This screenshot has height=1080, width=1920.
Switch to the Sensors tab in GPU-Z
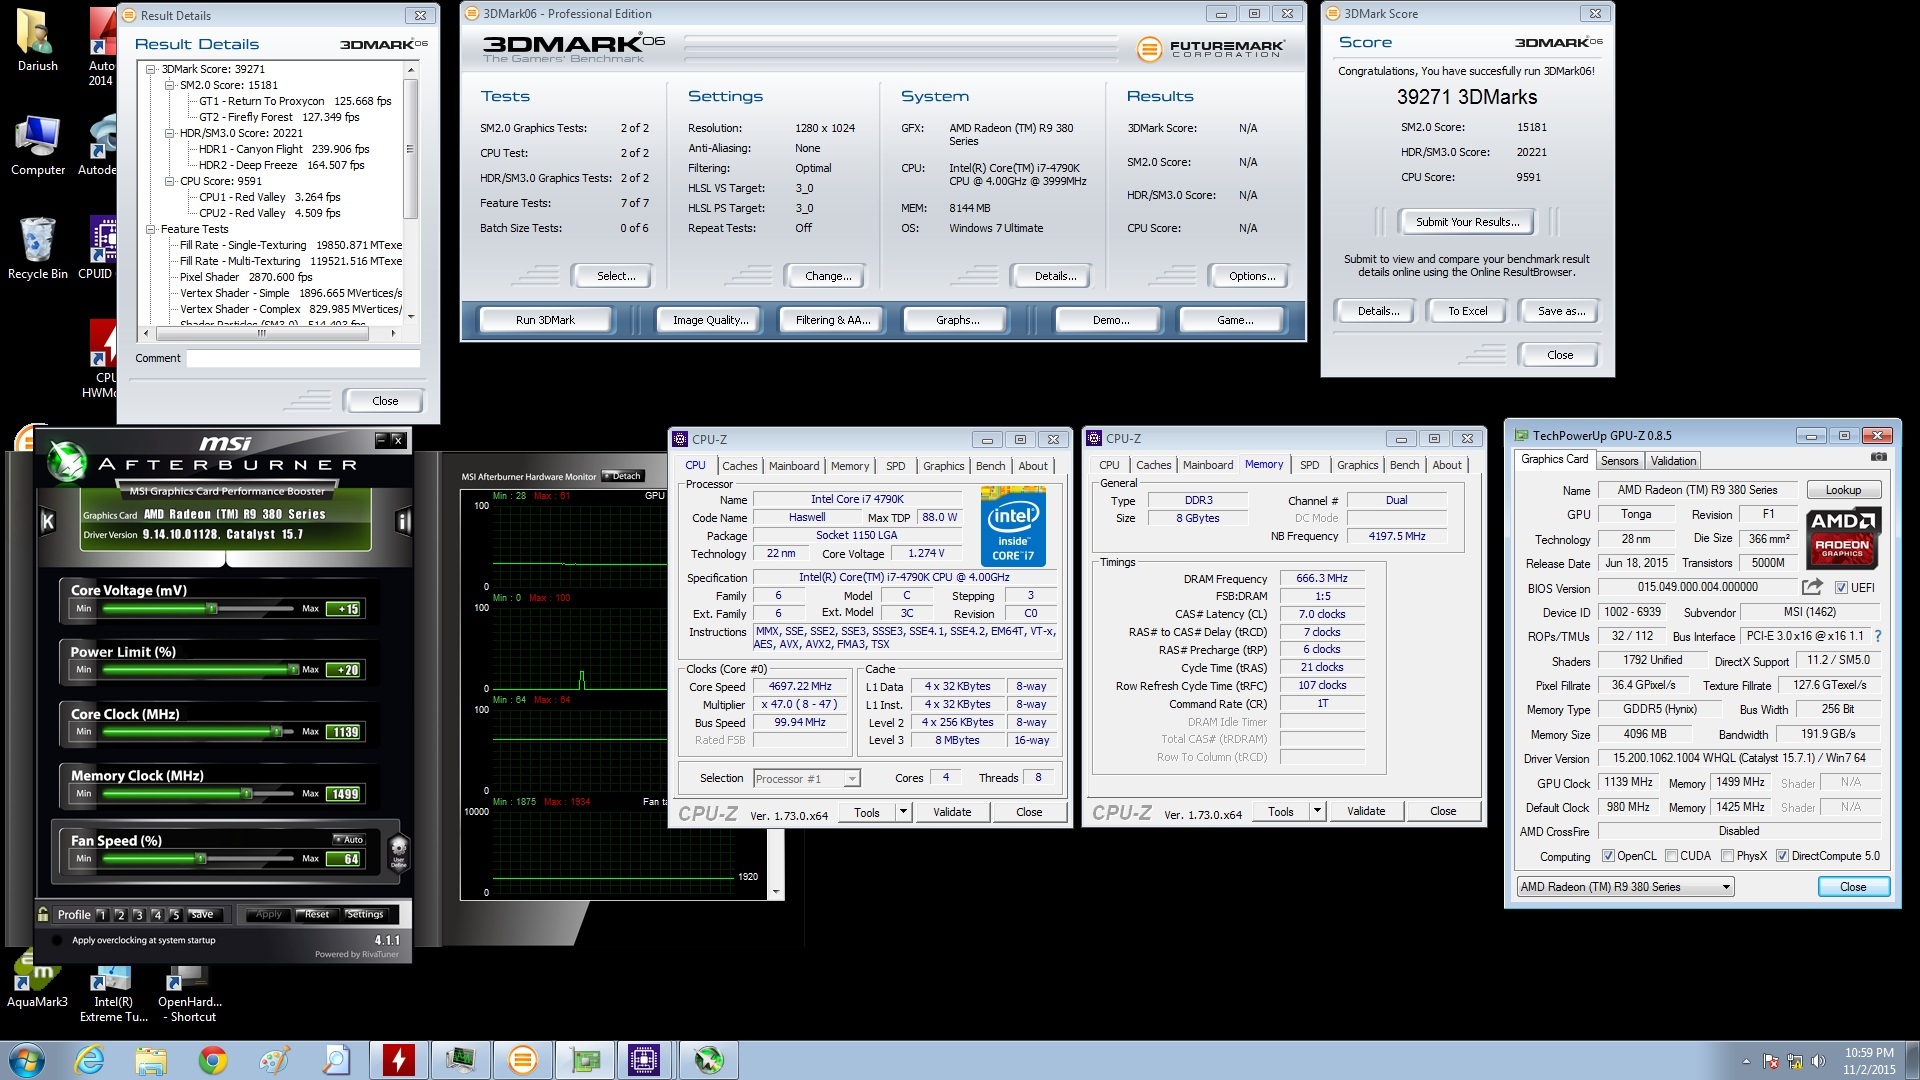tap(1619, 461)
